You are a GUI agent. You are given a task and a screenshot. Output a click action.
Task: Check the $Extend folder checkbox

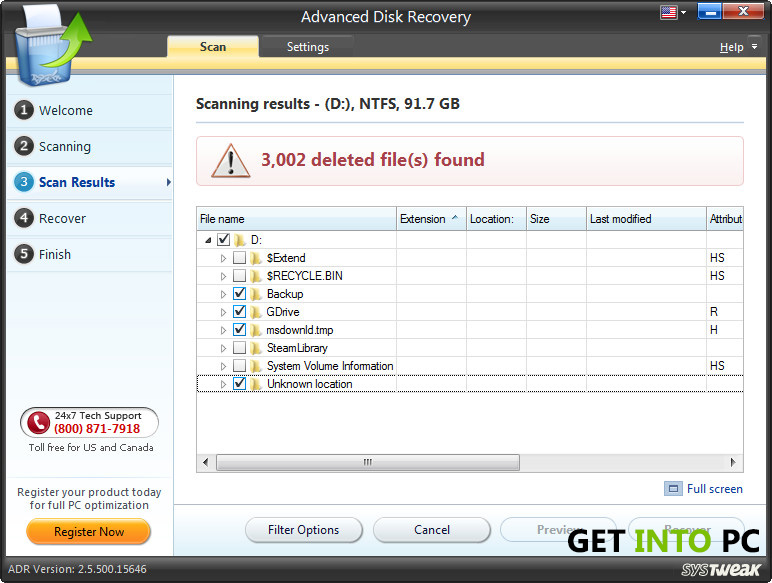coord(239,258)
